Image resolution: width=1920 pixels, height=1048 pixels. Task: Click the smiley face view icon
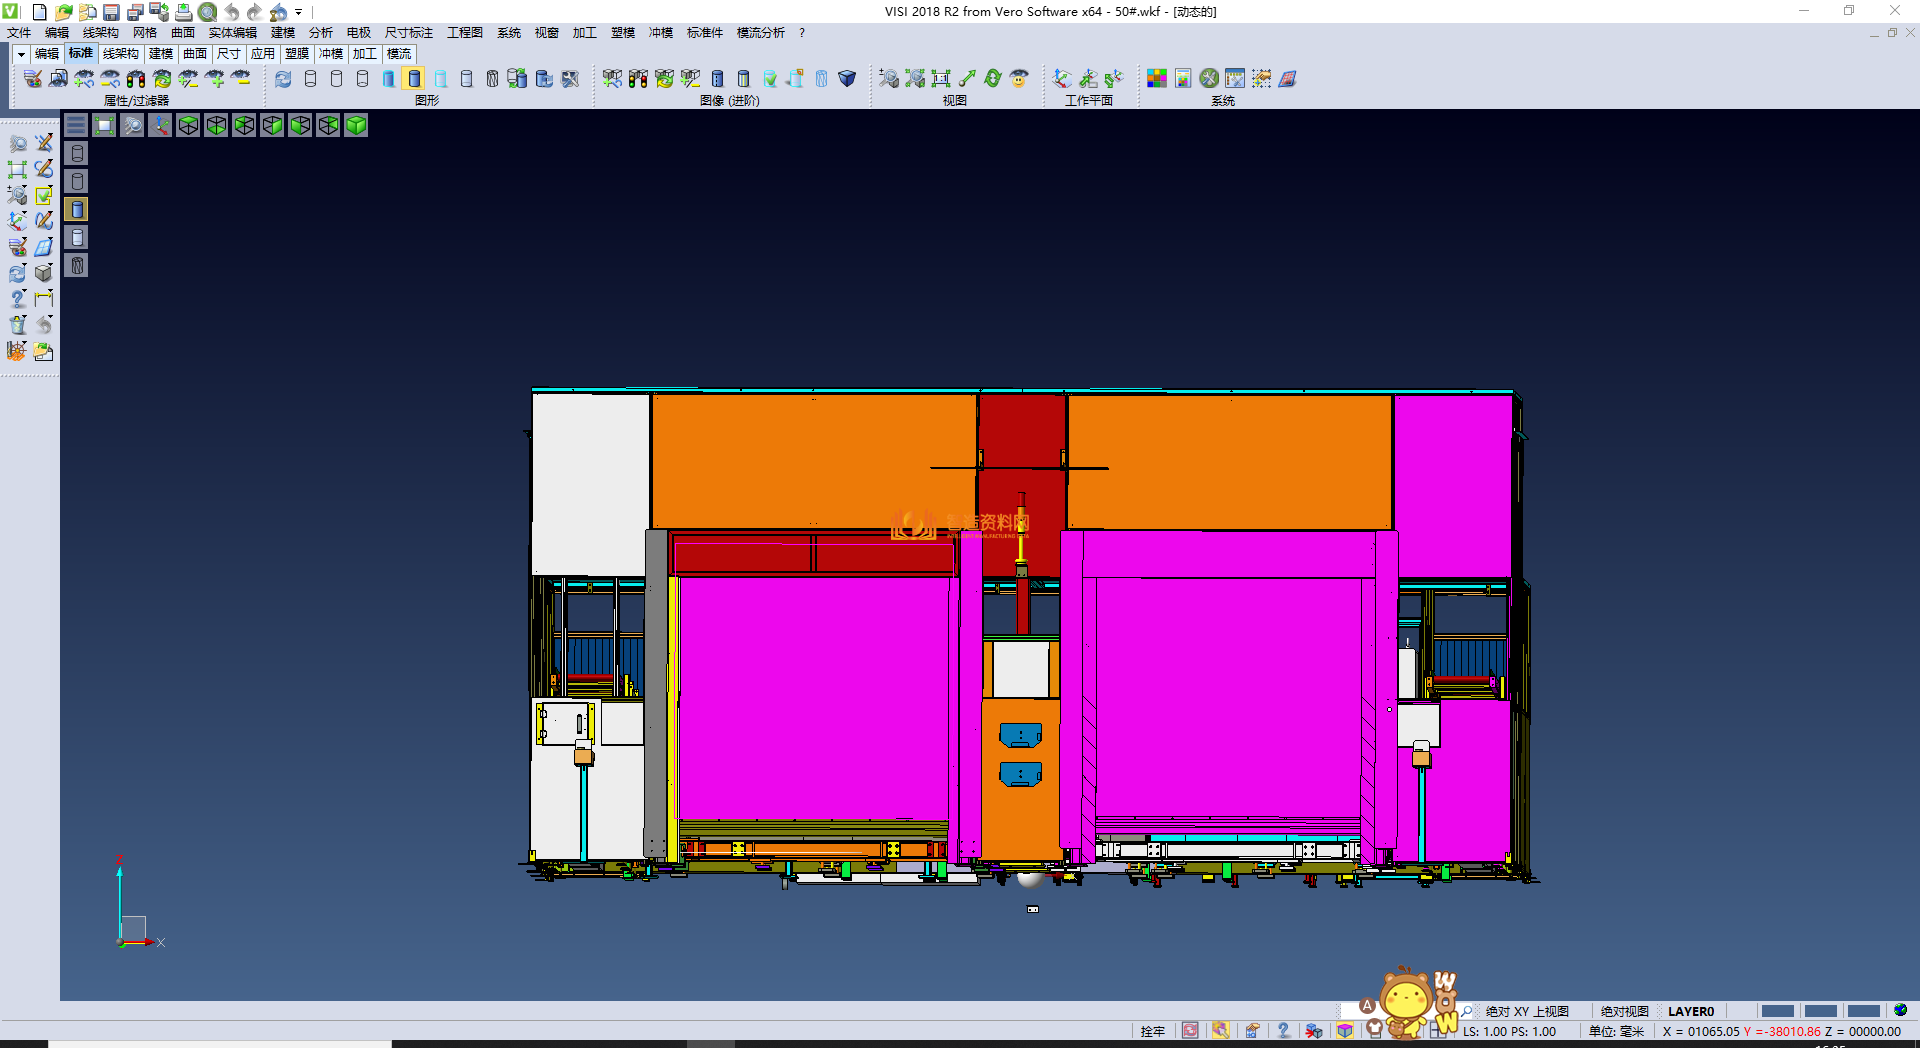[1019, 79]
